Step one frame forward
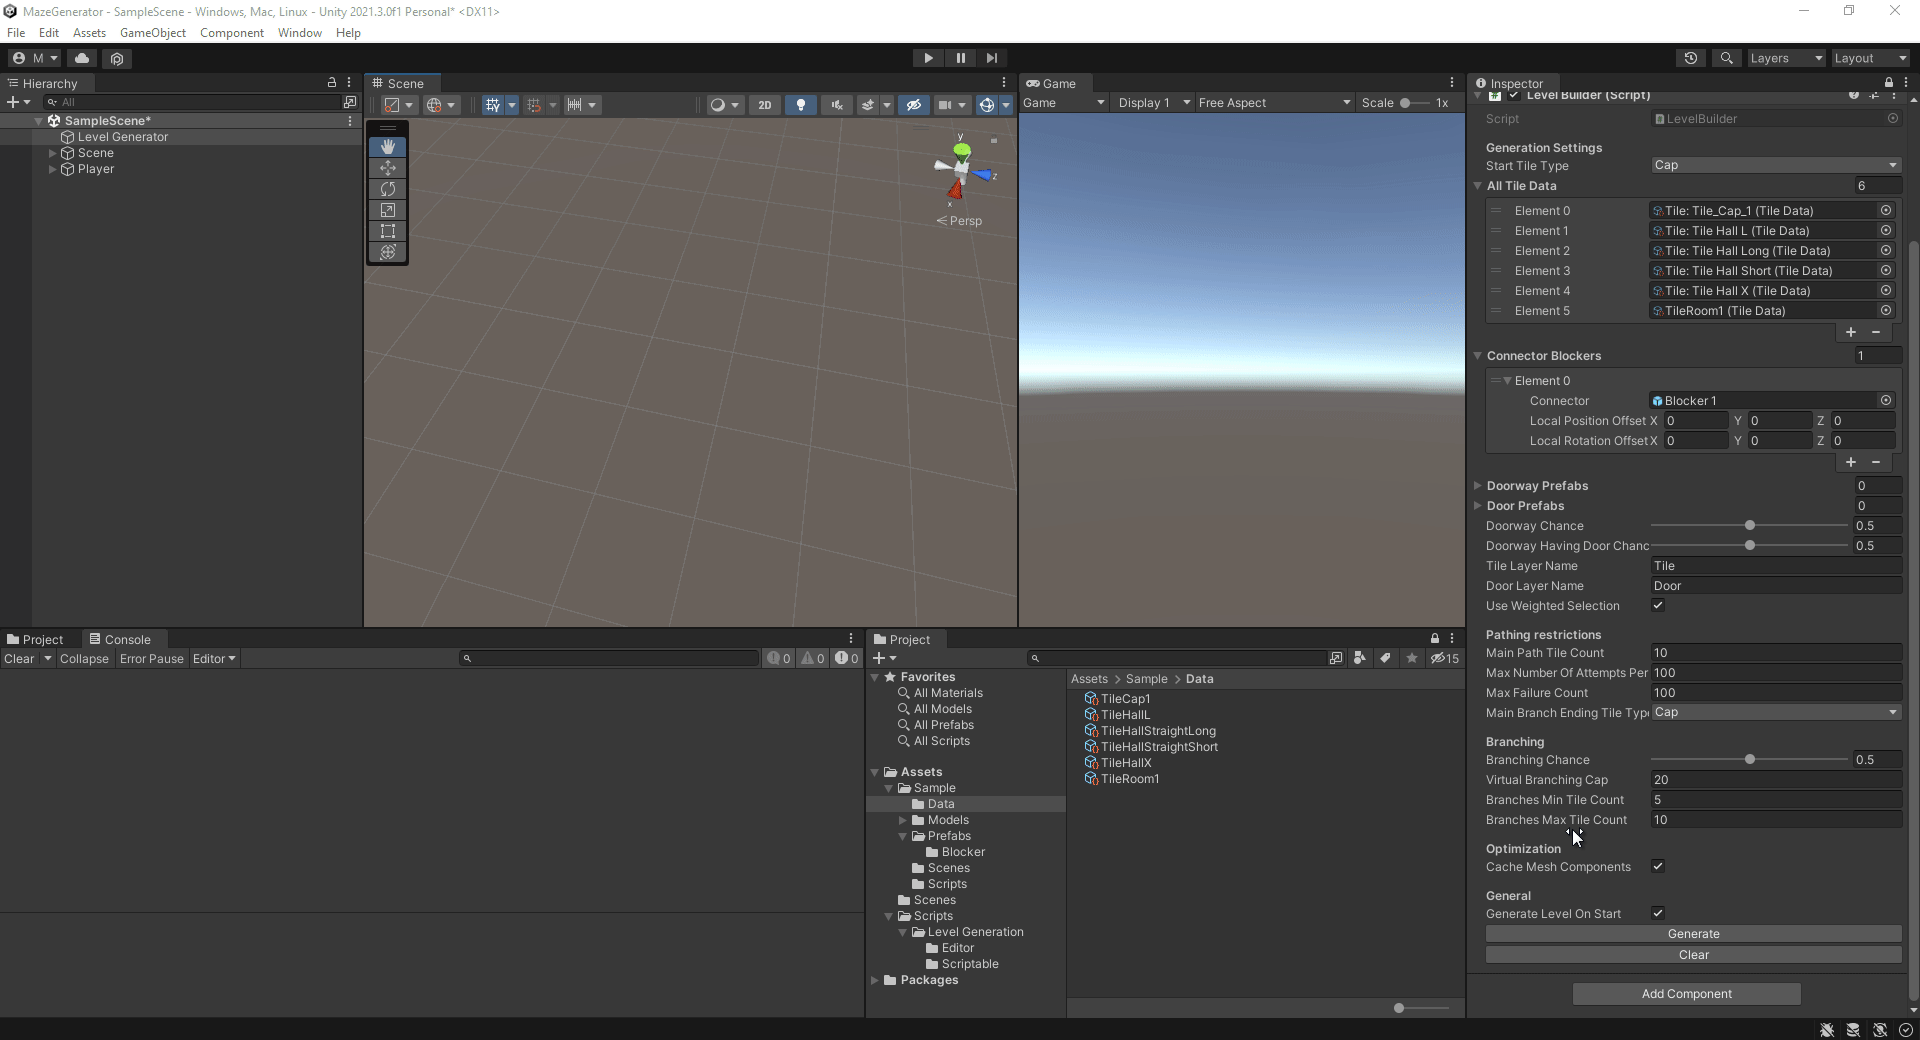Viewport: 1920px width, 1040px height. (992, 58)
